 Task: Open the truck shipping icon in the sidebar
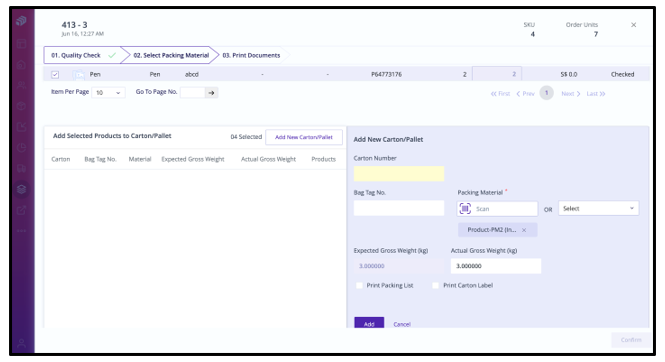[x=21, y=168]
